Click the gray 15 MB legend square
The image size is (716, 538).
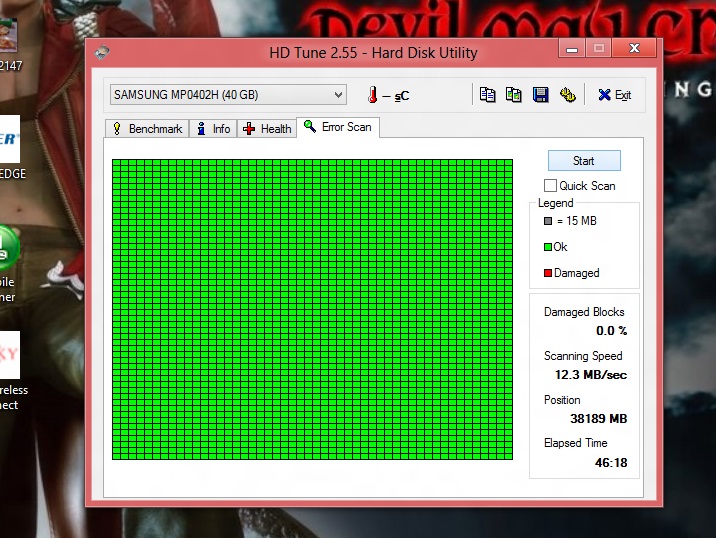(x=547, y=221)
